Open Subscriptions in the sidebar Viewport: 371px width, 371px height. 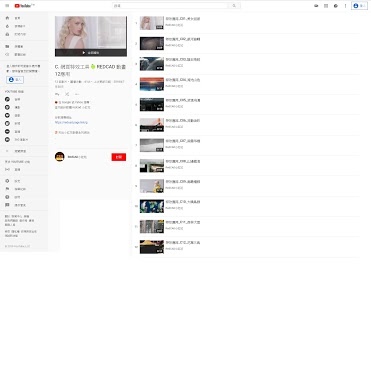pyautogui.click(x=23, y=34)
